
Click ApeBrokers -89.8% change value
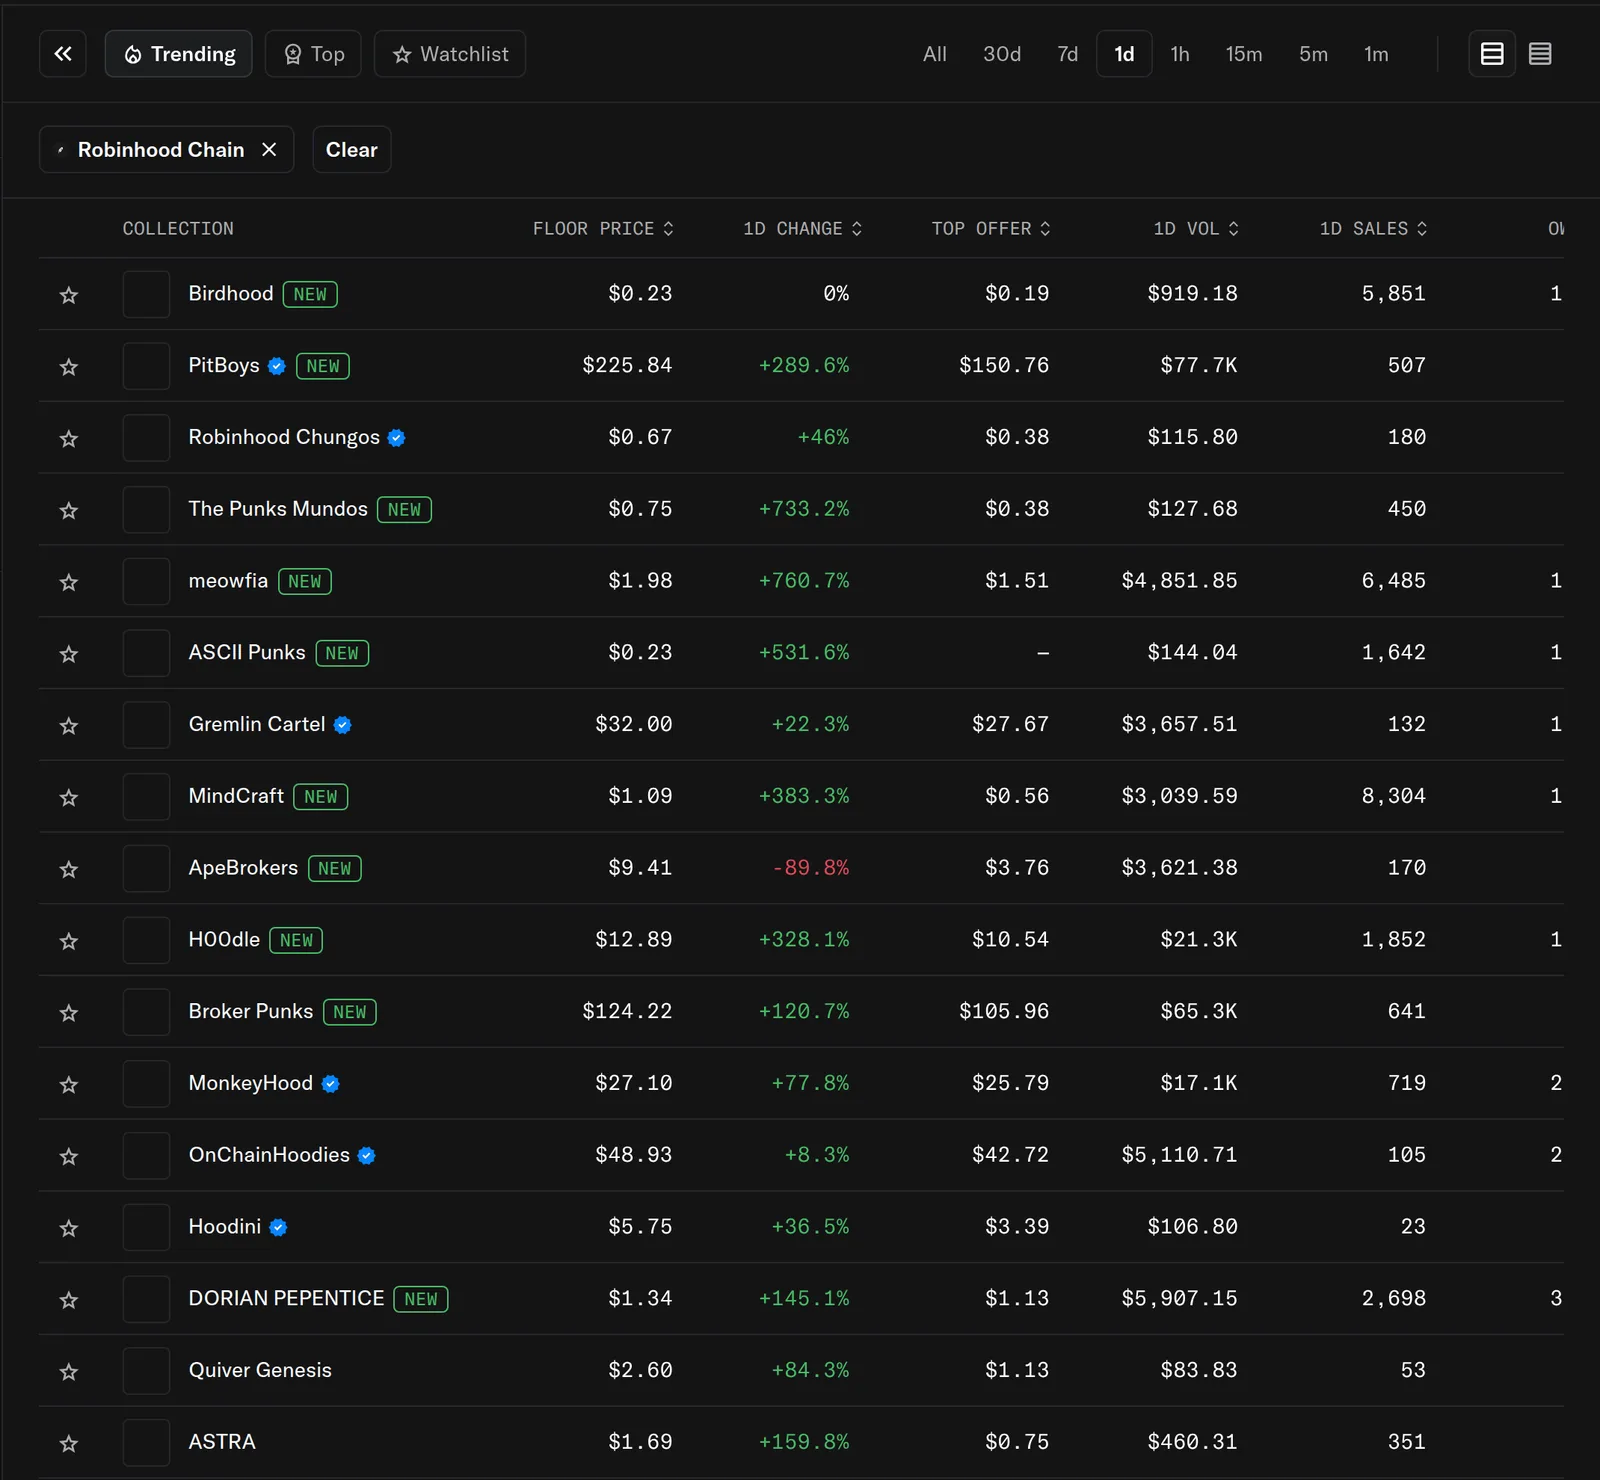(x=810, y=868)
